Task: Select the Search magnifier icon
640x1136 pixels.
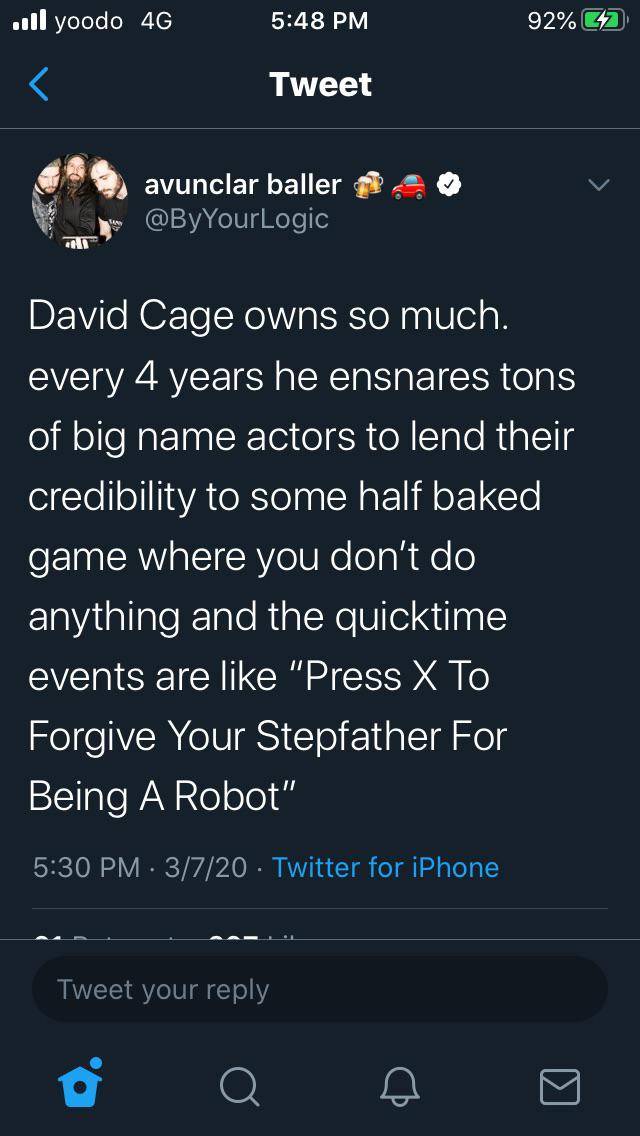Action: [x=239, y=1088]
